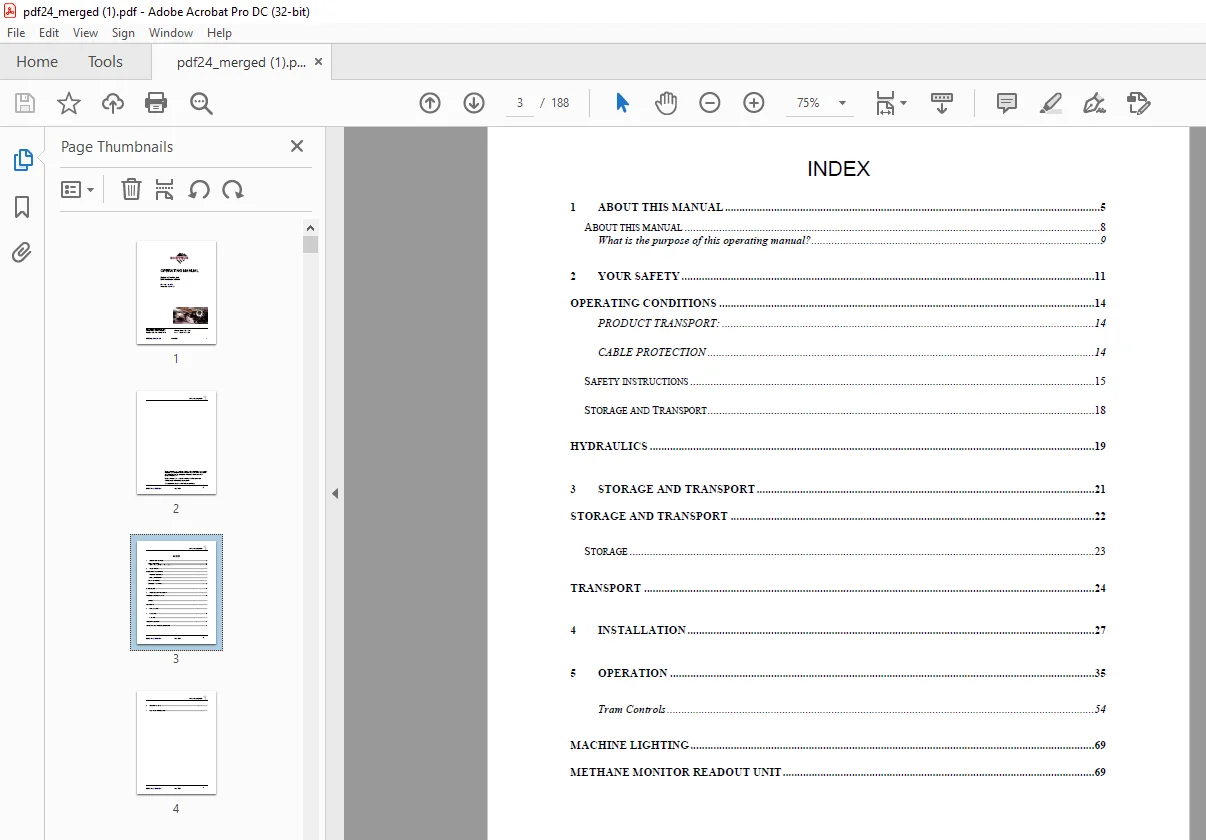Screen dimensions: 1206x840
Task: Select the Highlight text tool
Action: click(1050, 103)
